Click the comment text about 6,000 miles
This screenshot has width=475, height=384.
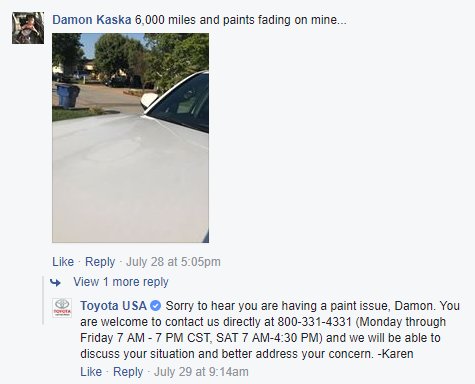tap(241, 20)
